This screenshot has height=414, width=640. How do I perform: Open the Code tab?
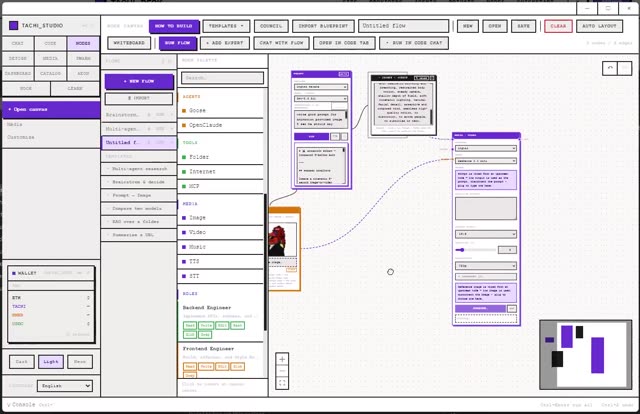tap(50, 43)
